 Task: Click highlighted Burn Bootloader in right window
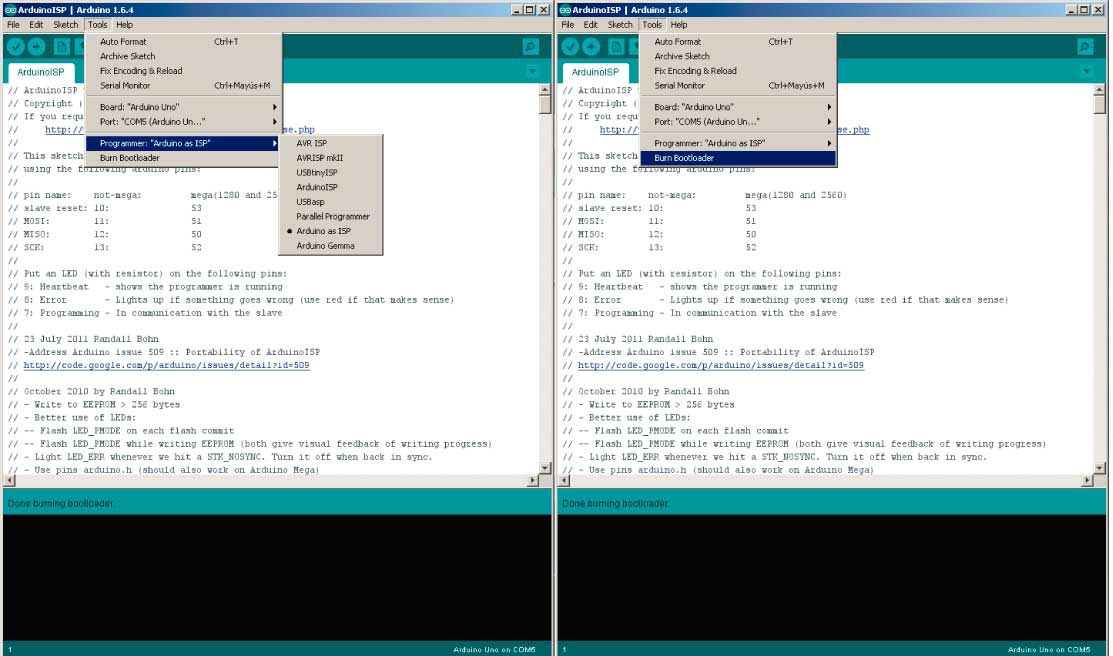coord(738,158)
